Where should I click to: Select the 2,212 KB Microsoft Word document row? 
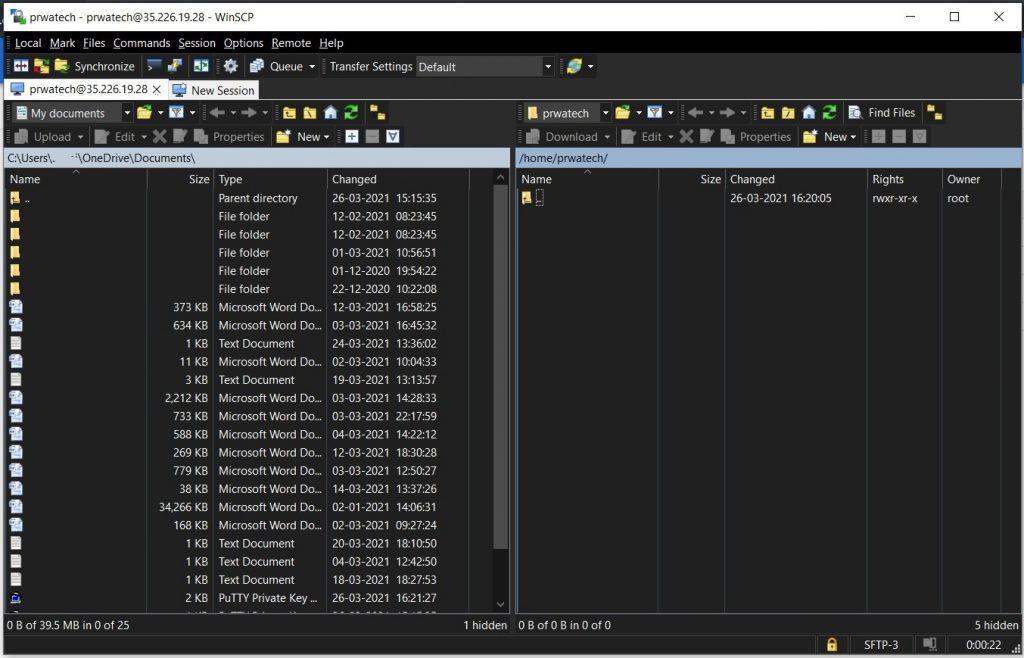[x=236, y=398]
